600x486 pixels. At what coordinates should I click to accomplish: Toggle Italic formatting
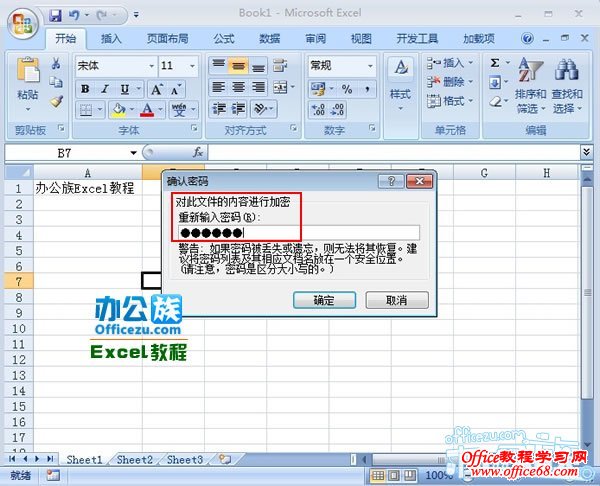105,89
